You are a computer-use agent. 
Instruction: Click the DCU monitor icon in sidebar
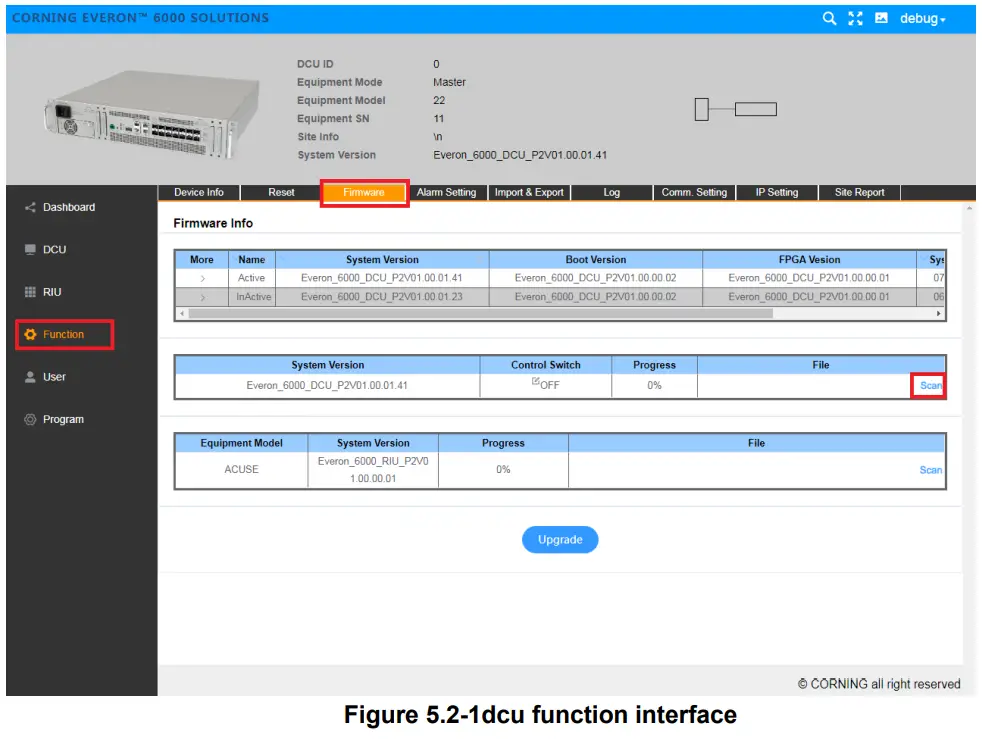(29, 250)
